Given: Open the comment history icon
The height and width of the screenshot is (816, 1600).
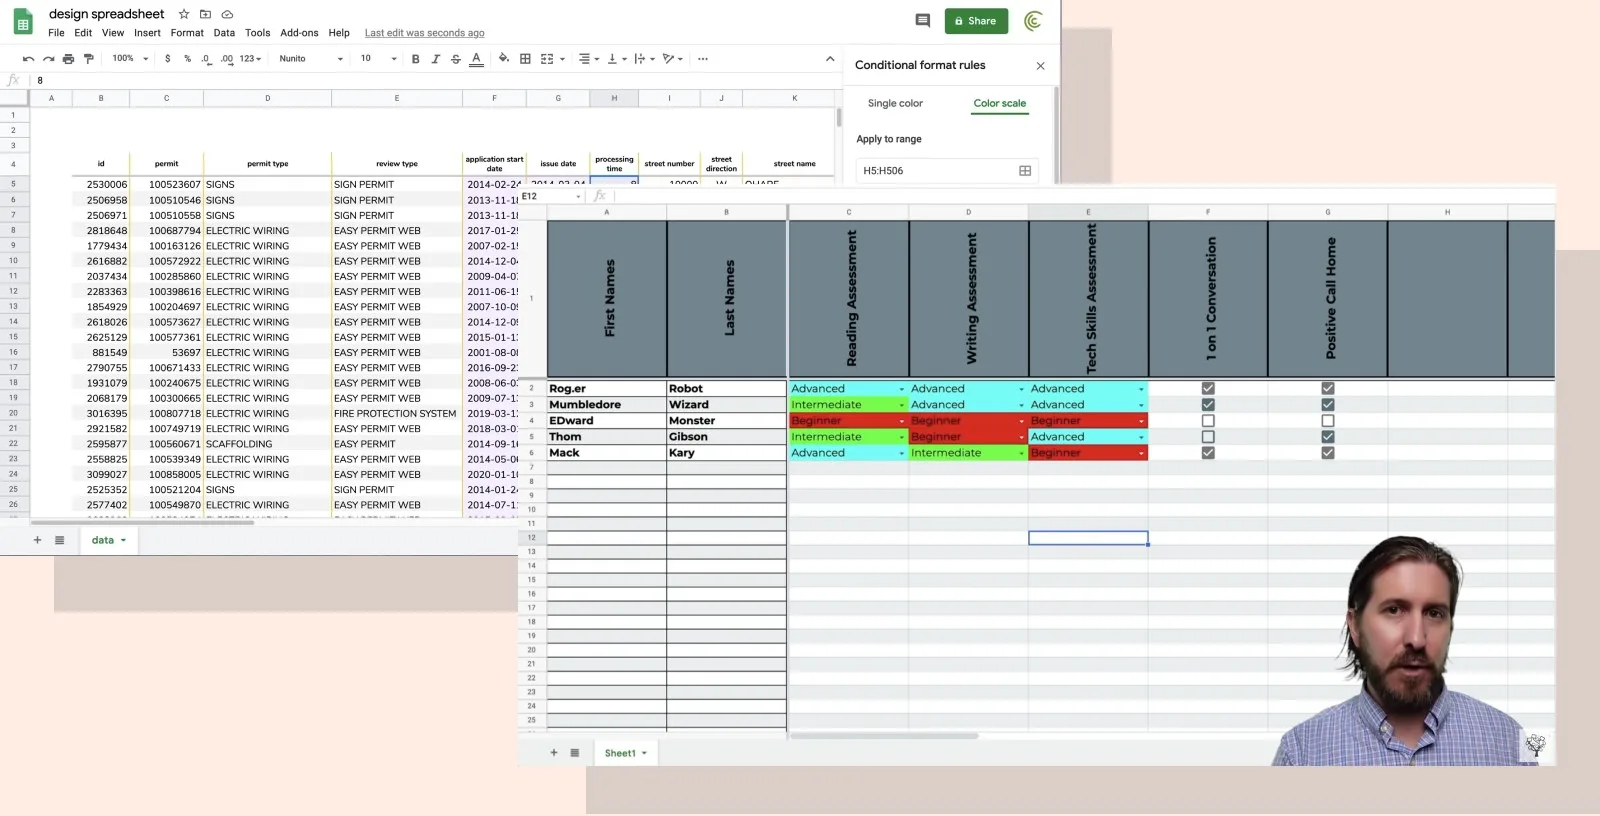Looking at the screenshot, I should (922, 21).
